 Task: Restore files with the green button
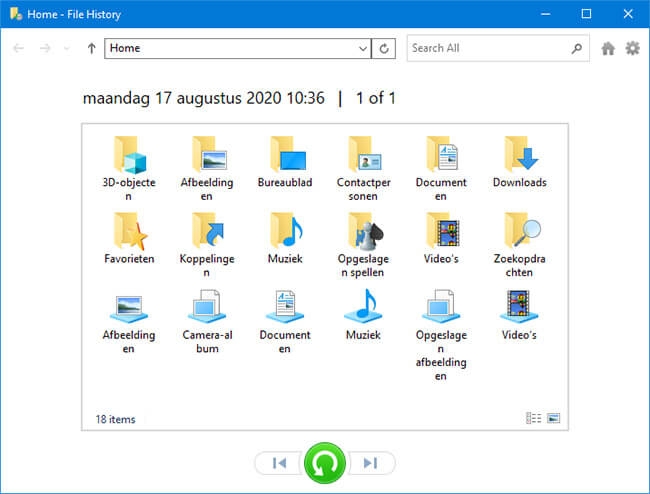coord(325,463)
